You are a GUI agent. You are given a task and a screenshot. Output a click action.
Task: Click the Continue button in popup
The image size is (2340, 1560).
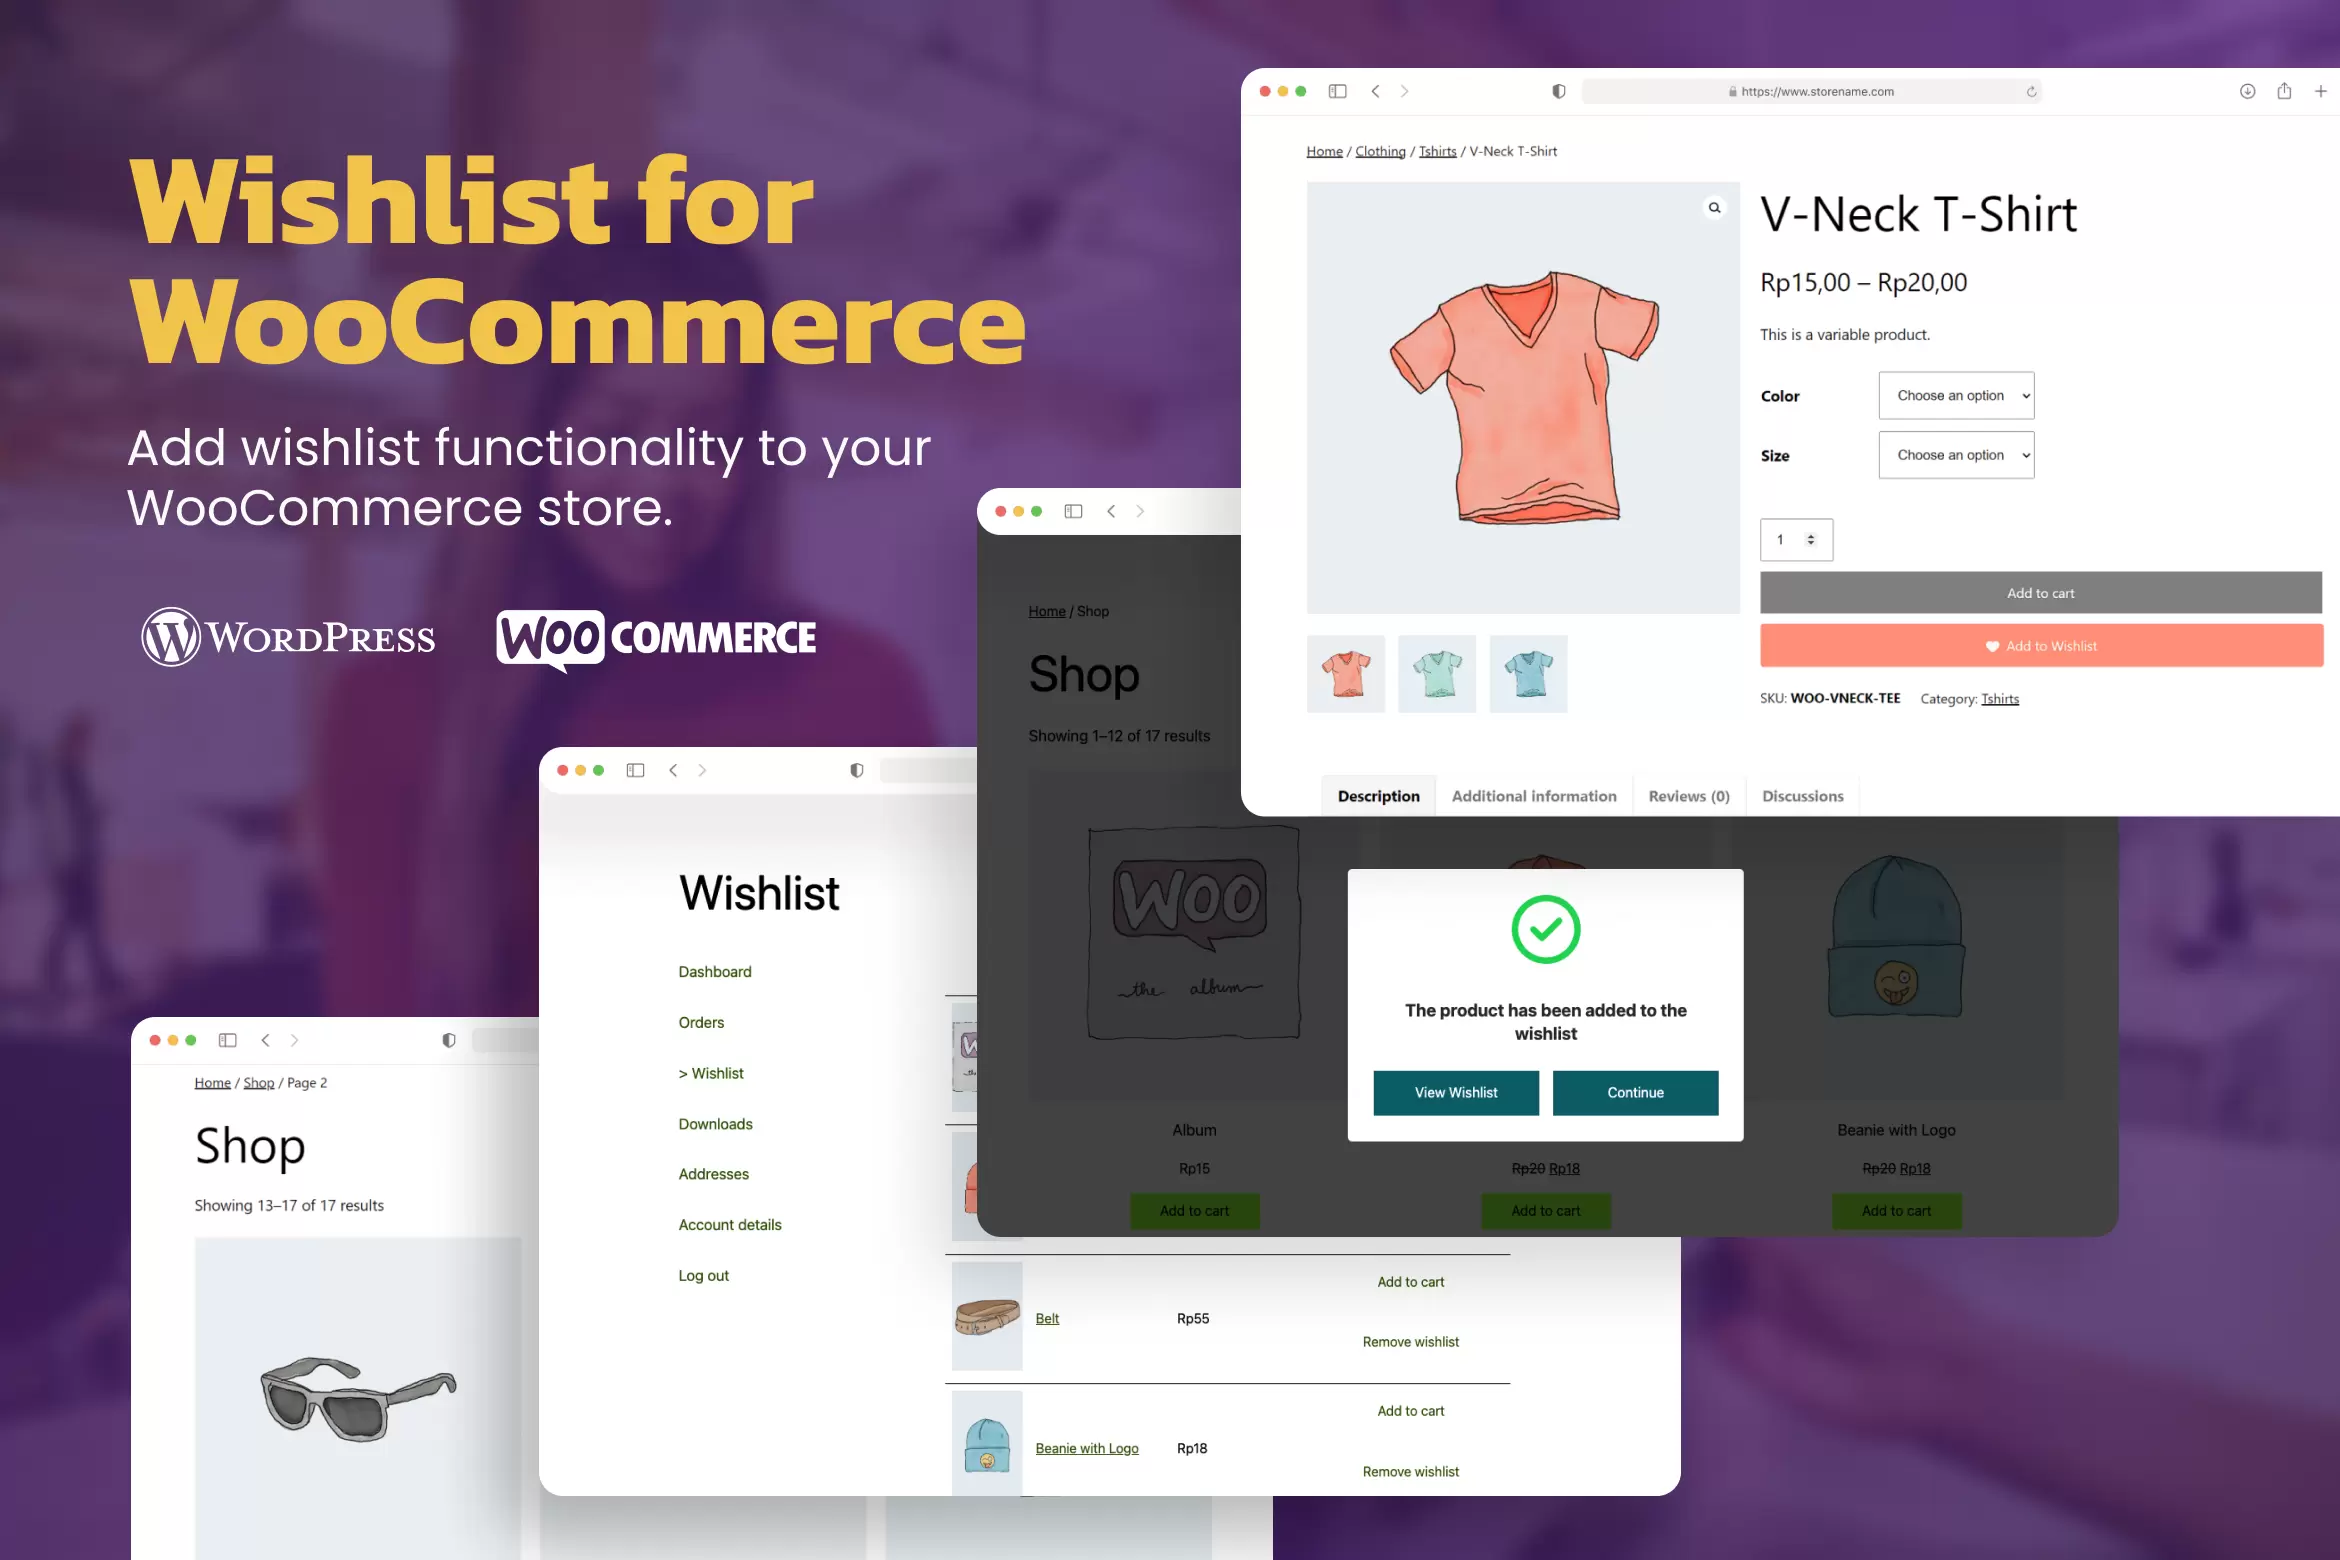(x=1635, y=1092)
